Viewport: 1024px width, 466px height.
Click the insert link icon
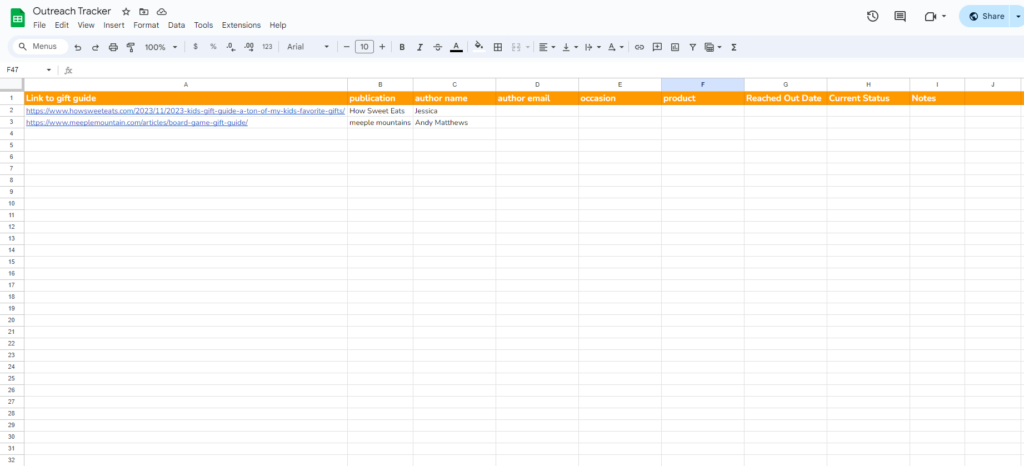click(639, 47)
